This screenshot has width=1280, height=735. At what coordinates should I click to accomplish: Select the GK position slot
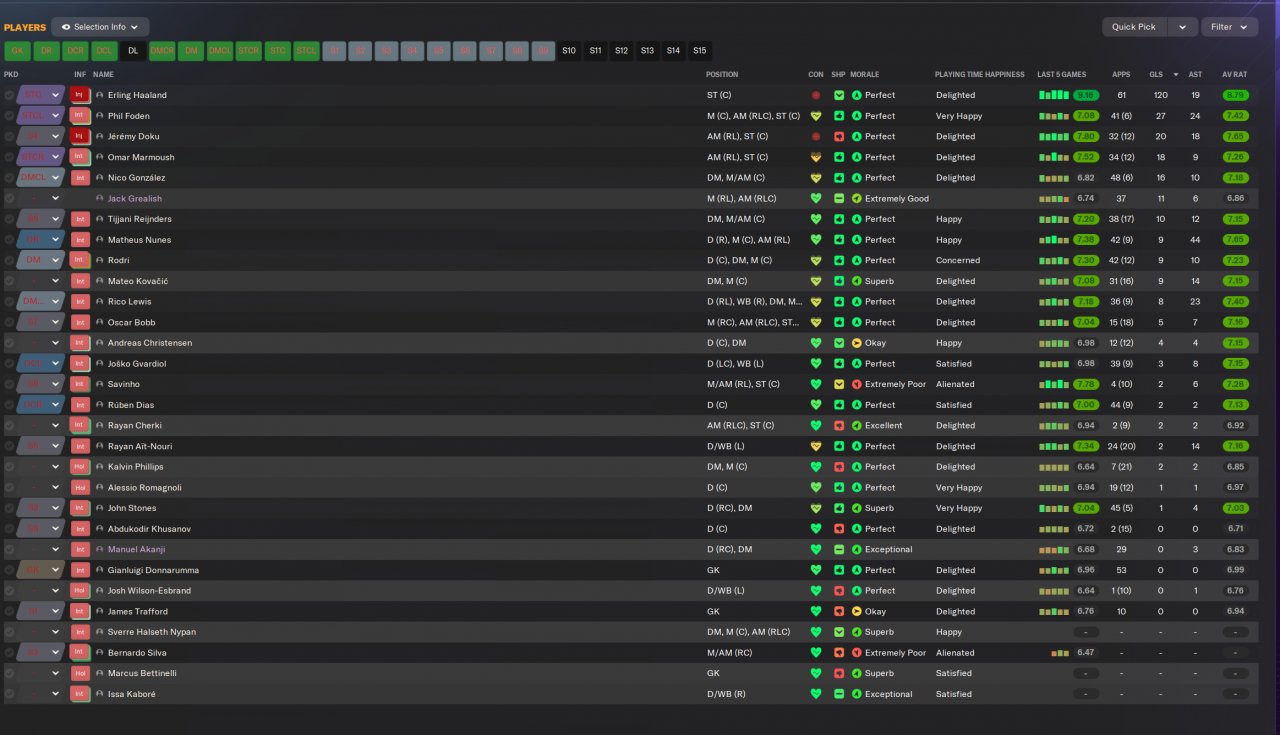pos(17,50)
